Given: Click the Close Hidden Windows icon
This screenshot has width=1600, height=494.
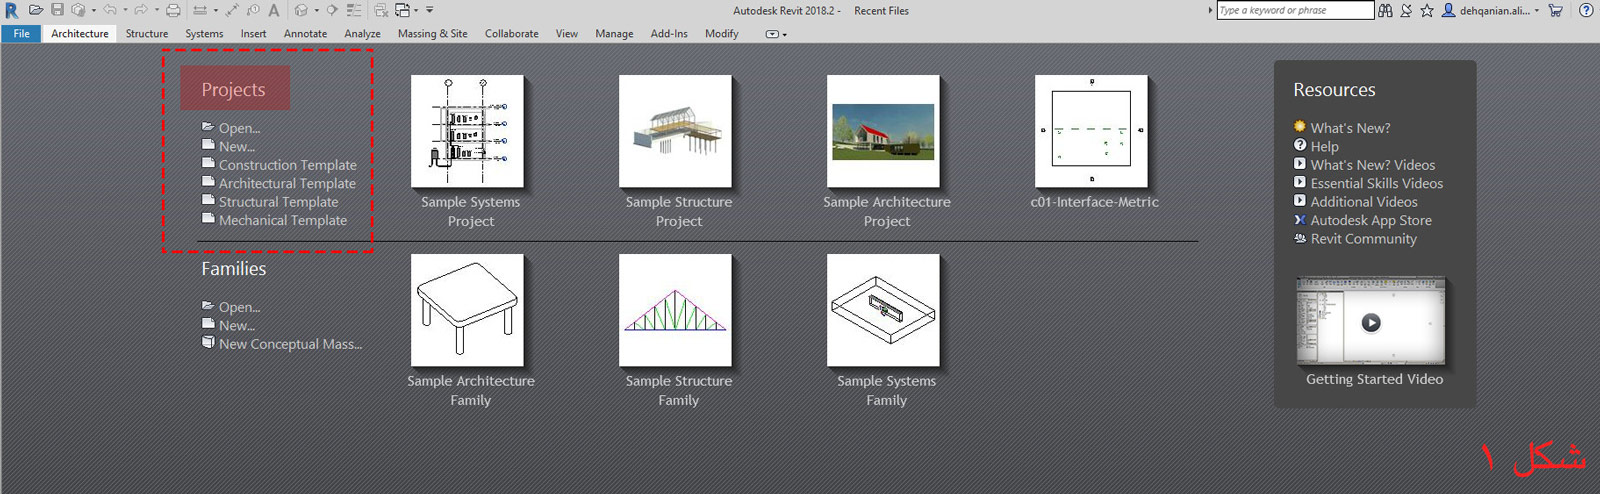Looking at the screenshot, I should pos(381,10).
